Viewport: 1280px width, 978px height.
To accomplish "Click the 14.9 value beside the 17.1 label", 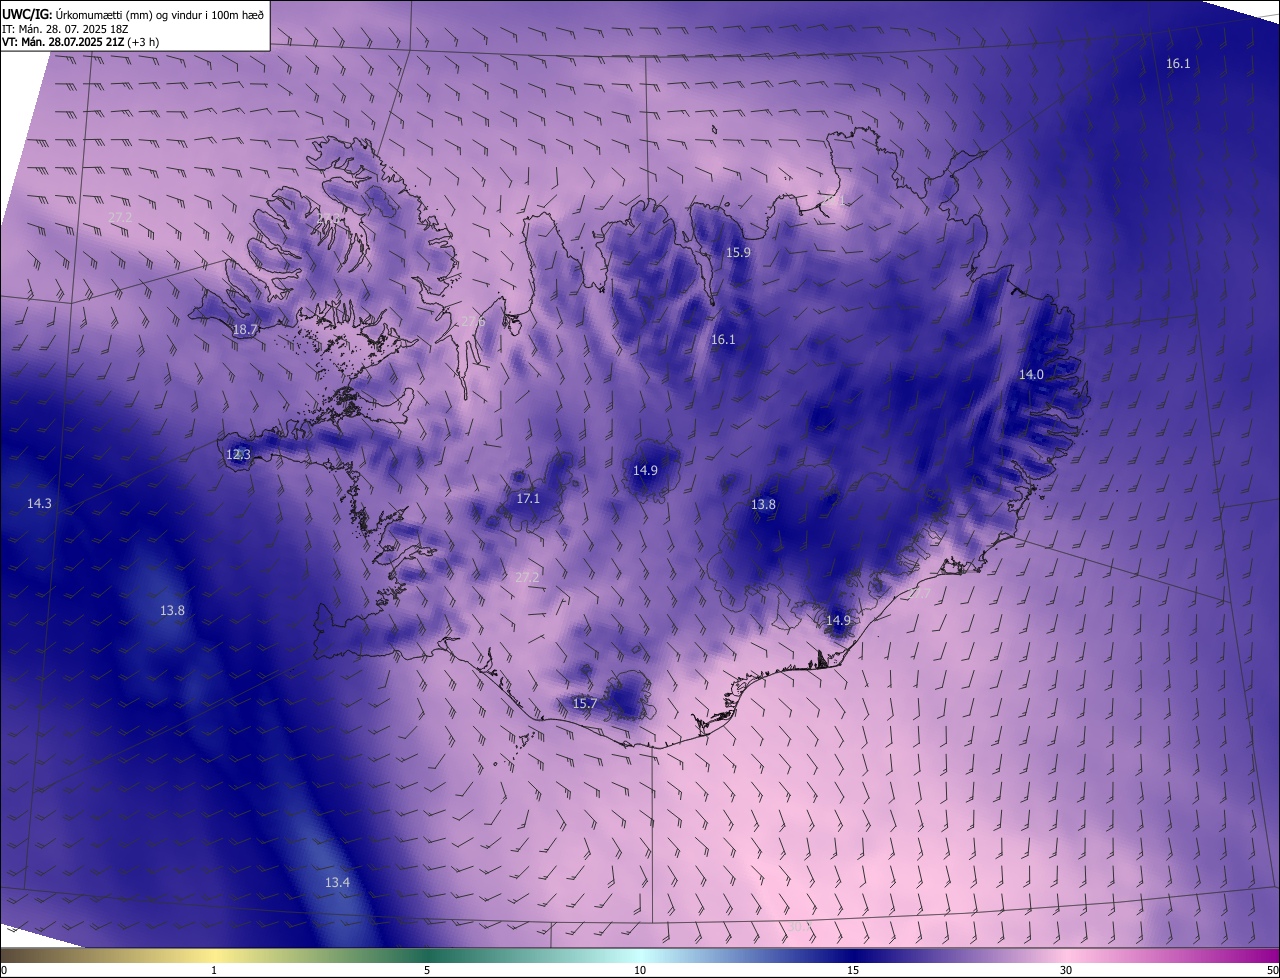I will coord(645,470).
